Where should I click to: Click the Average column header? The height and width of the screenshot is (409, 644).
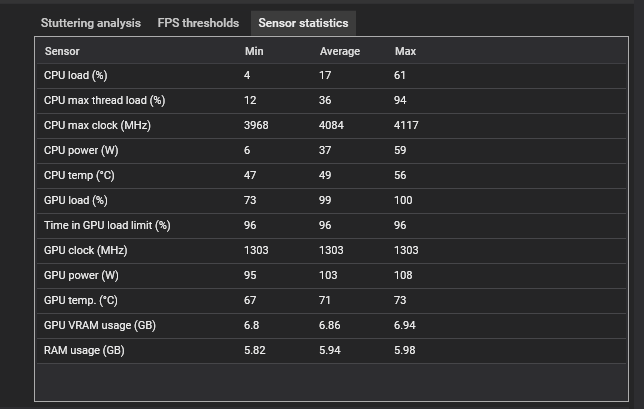[340, 51]
